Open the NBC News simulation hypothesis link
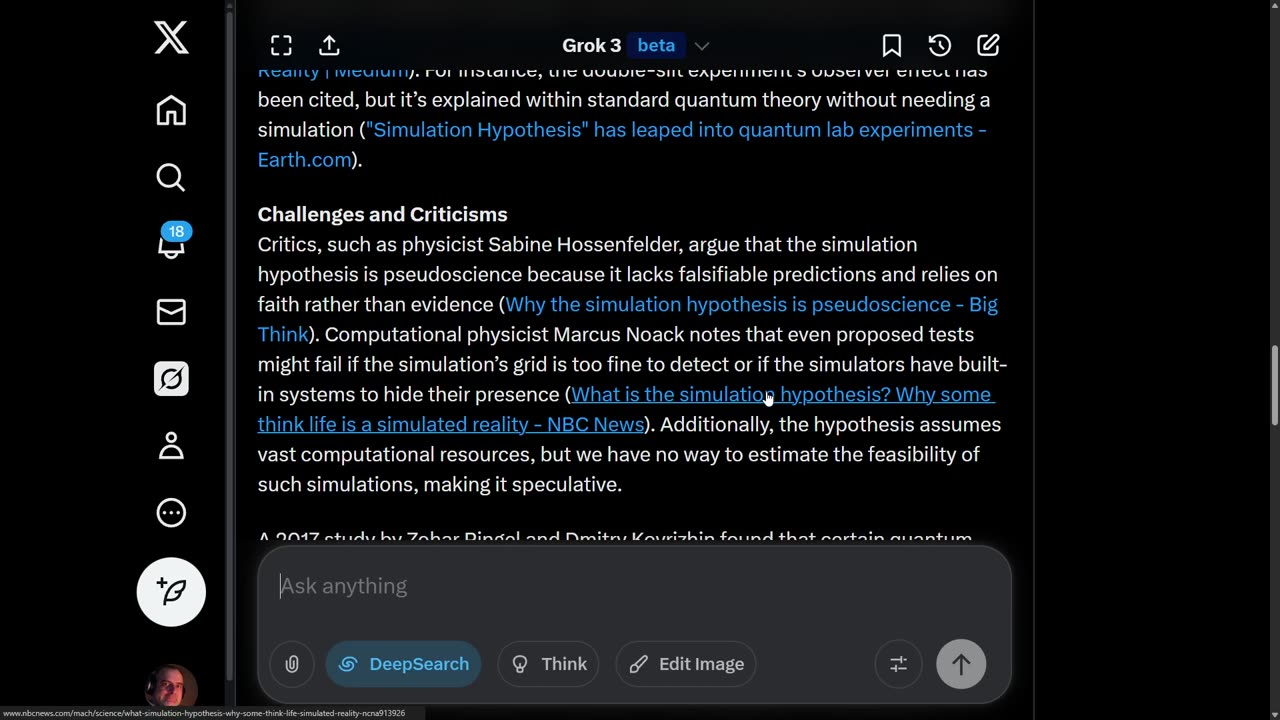1280x720 pixels. (x=626, y=409)
